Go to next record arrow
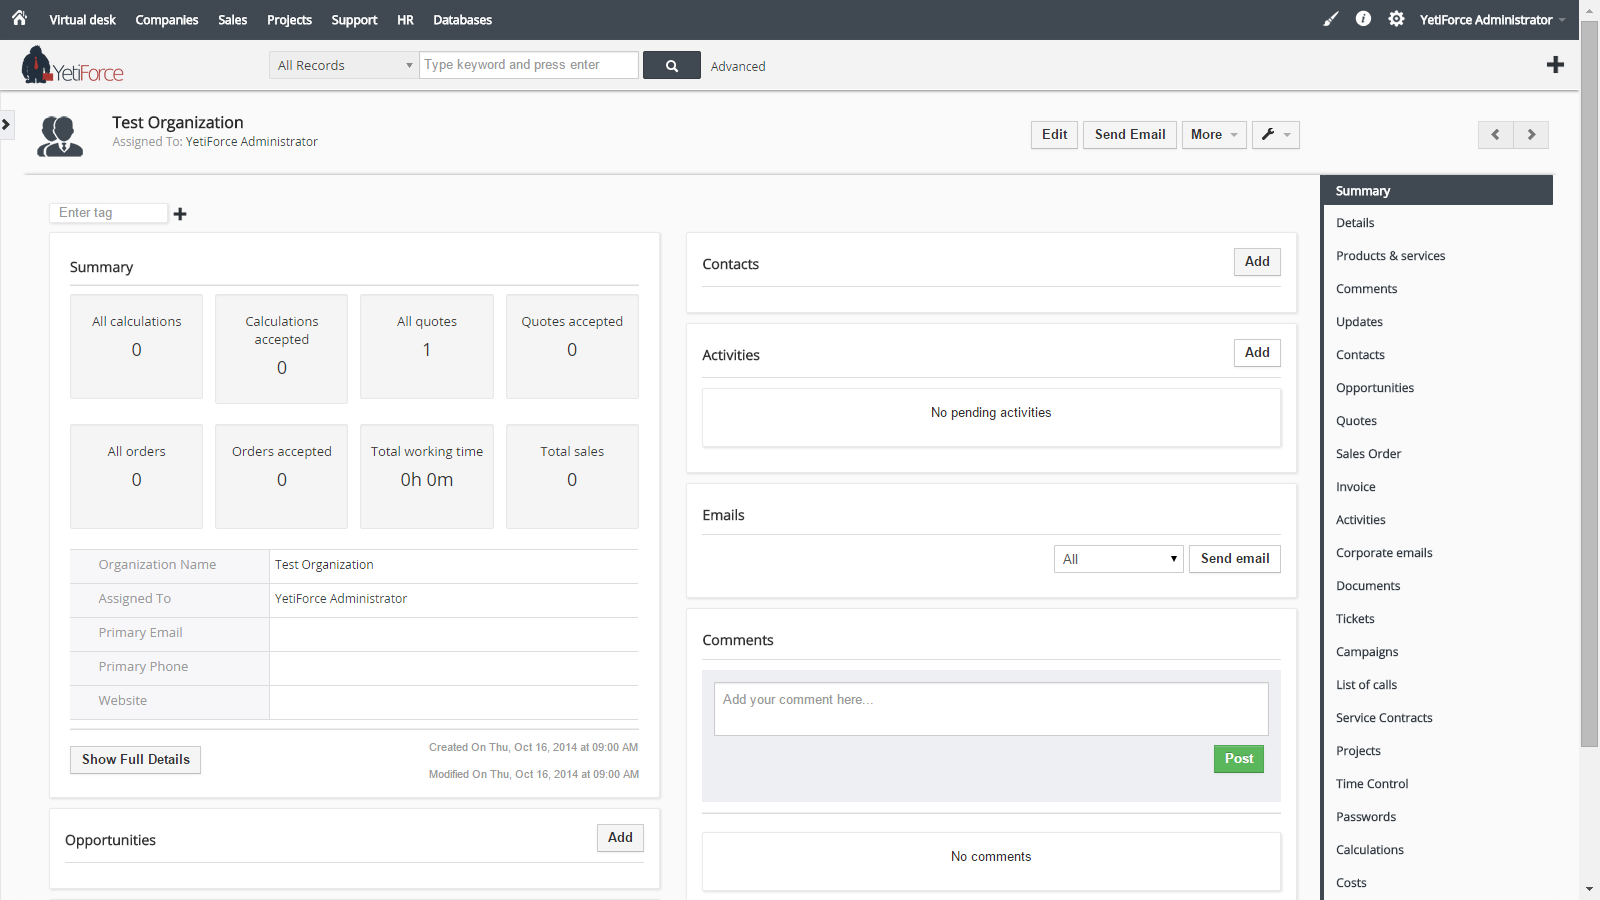The image size is (1600, 900). click(x=1531, y=135)
